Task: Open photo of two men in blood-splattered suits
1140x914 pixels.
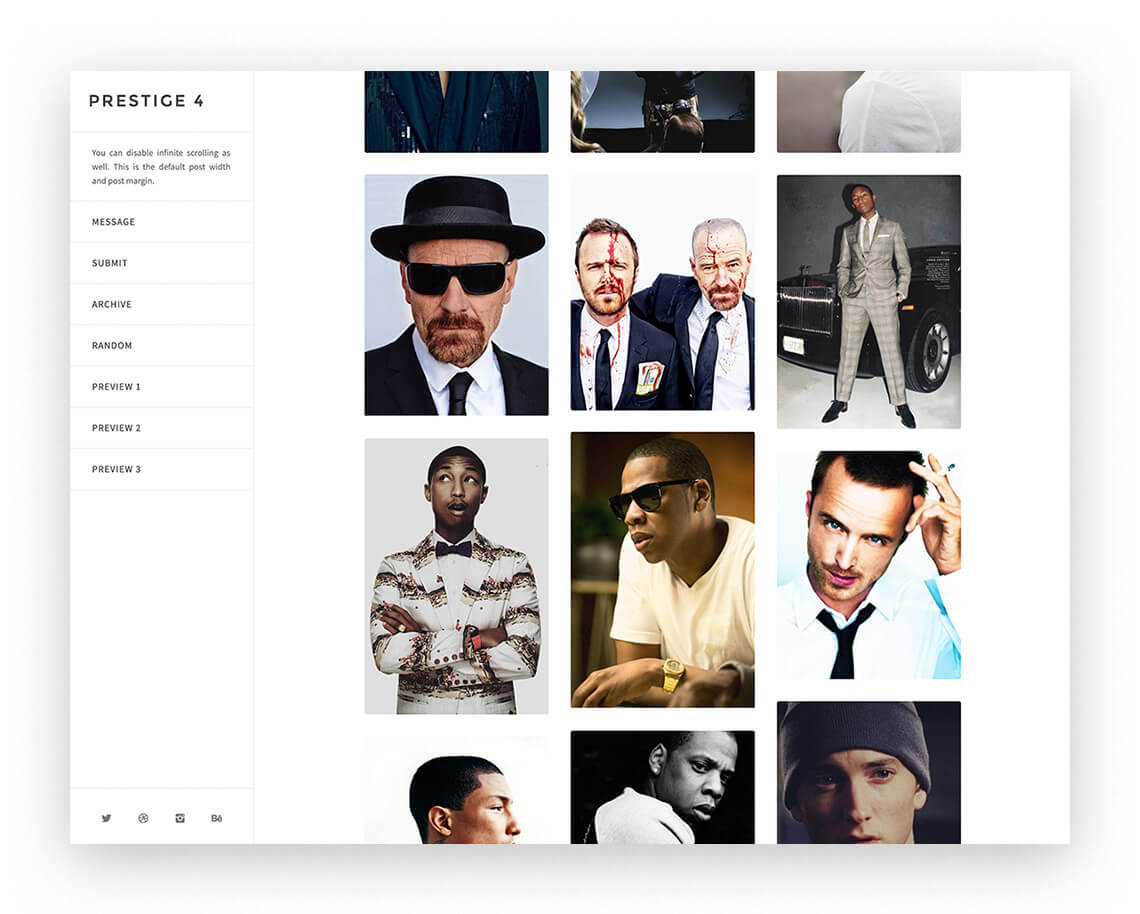Action: [662, 292]
